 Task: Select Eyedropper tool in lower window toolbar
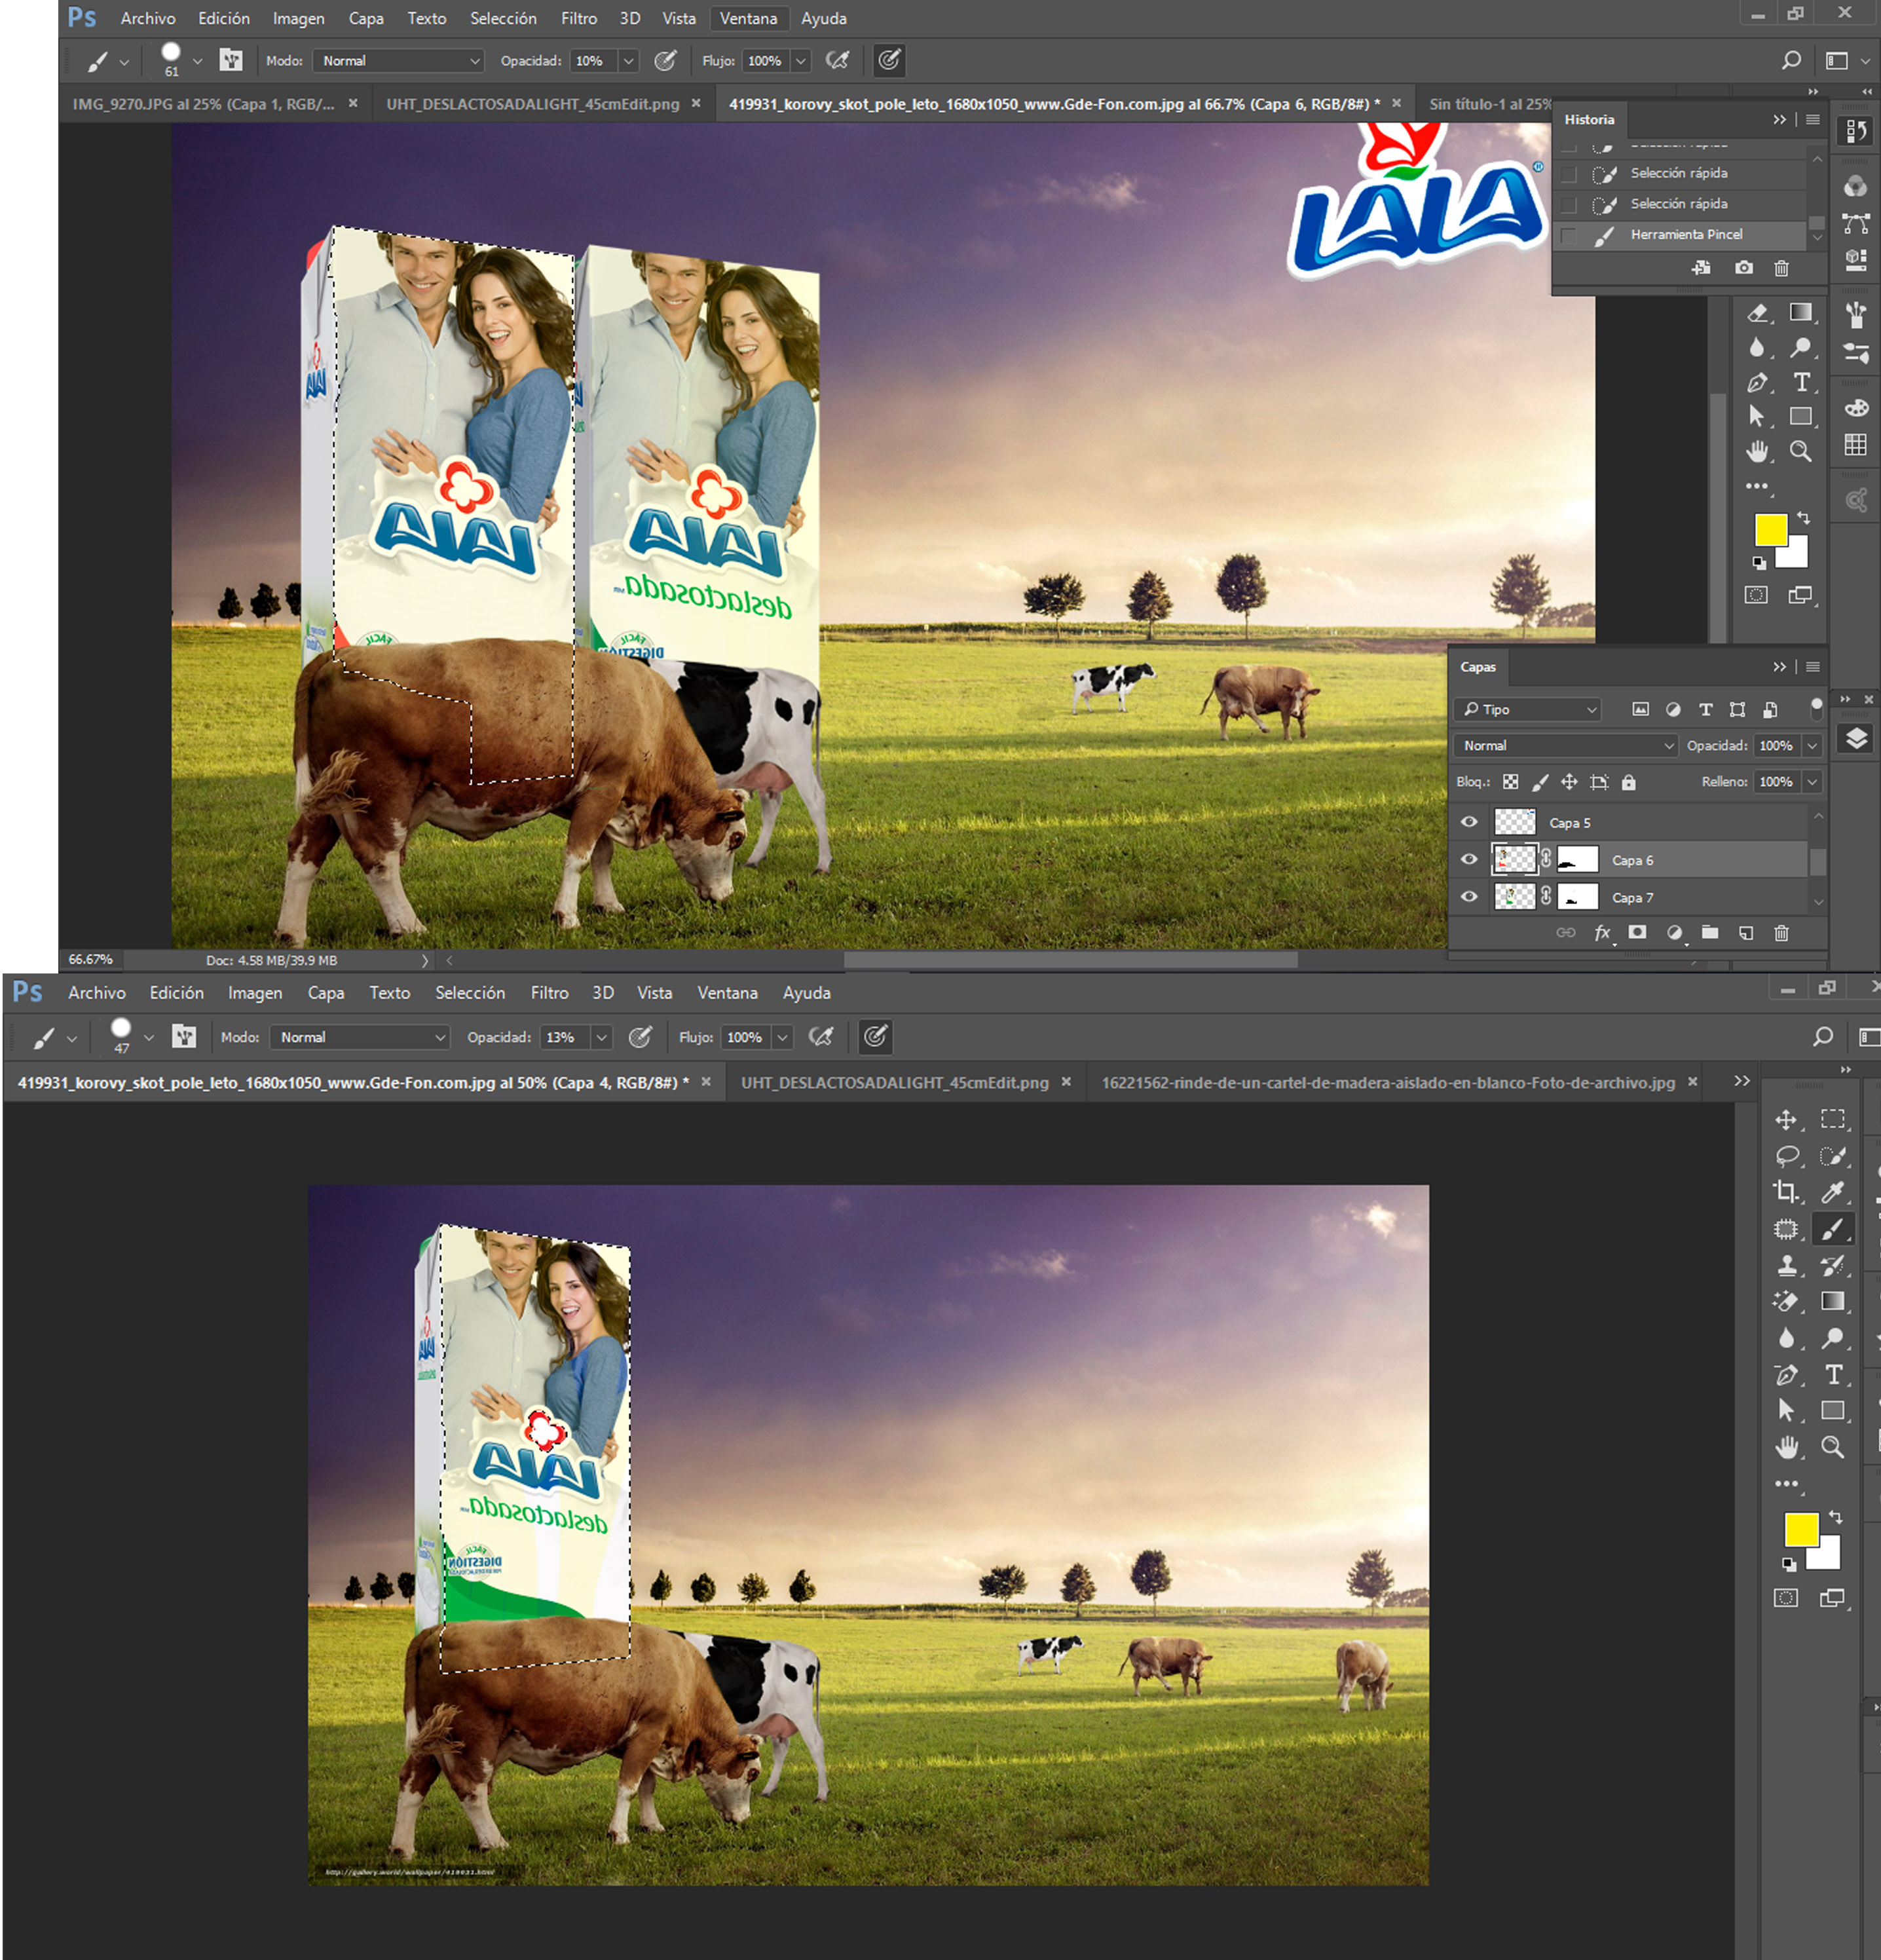1832,1192
